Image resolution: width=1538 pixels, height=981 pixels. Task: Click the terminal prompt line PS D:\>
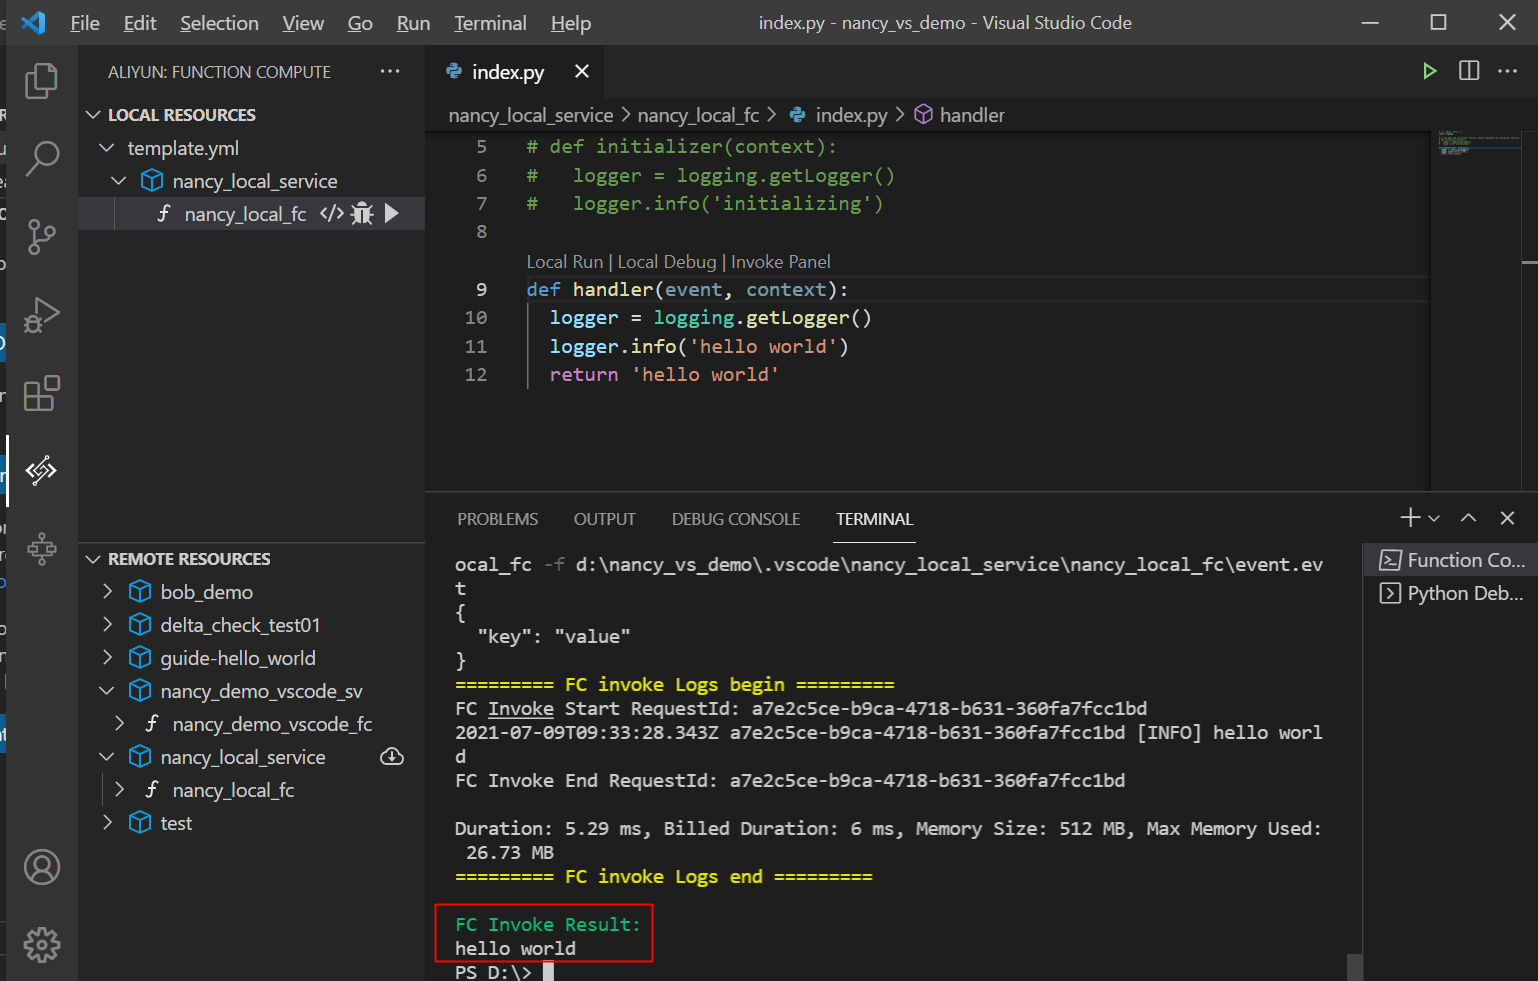coord(493,972)
